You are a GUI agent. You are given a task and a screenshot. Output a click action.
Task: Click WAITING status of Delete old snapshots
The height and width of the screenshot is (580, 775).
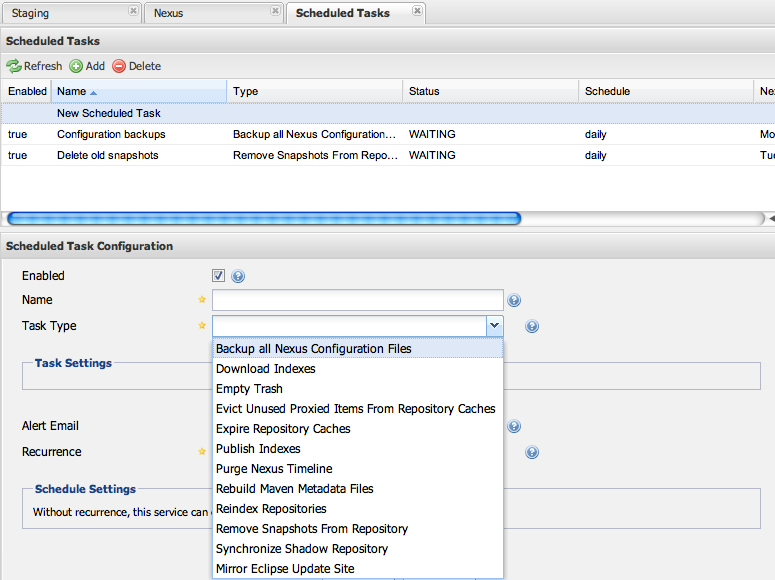(x=432, y=155)
